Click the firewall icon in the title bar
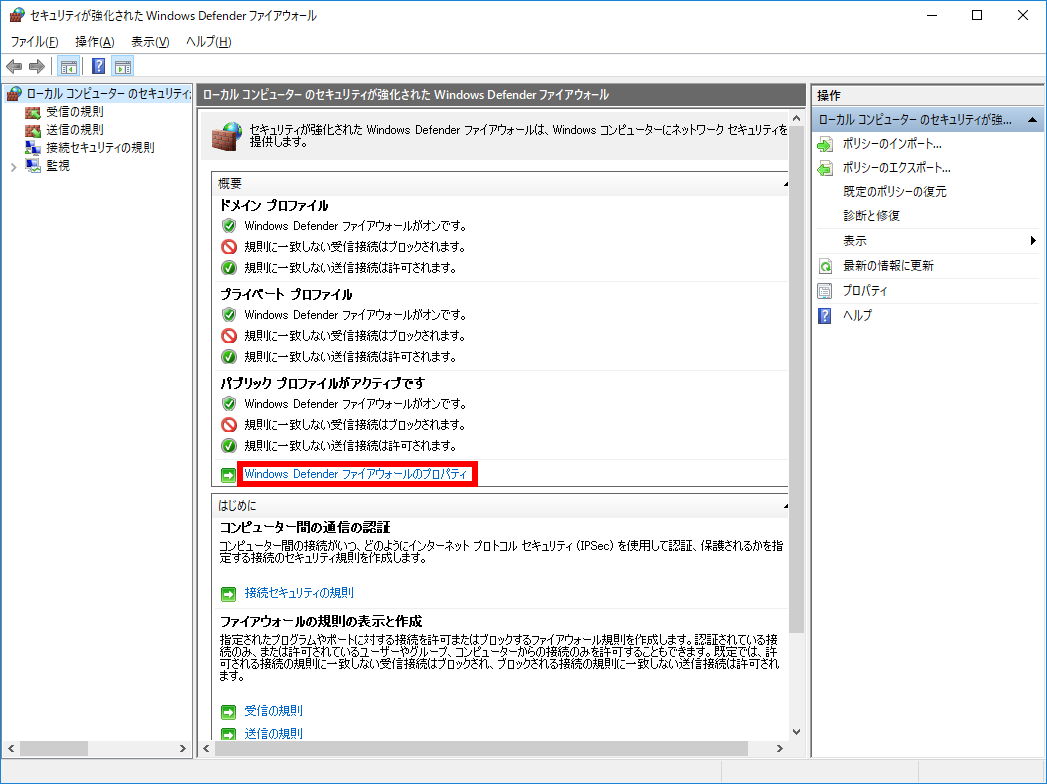The height and width of the screenshot is (784, 1047). [x=17, y=15]
